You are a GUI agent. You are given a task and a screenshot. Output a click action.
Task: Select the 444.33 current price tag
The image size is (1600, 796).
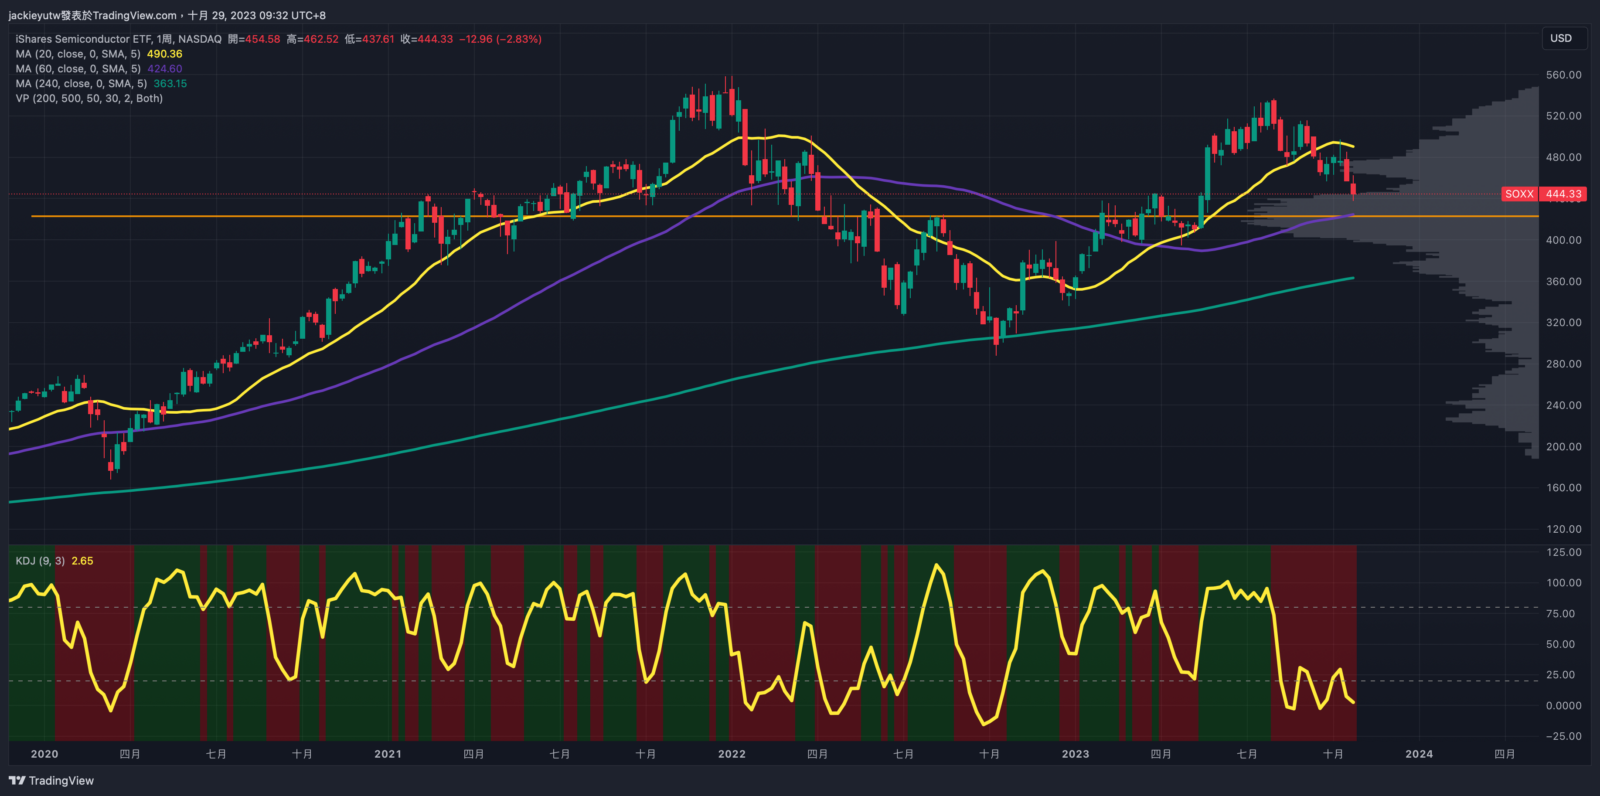click(x=1563, y=194)
